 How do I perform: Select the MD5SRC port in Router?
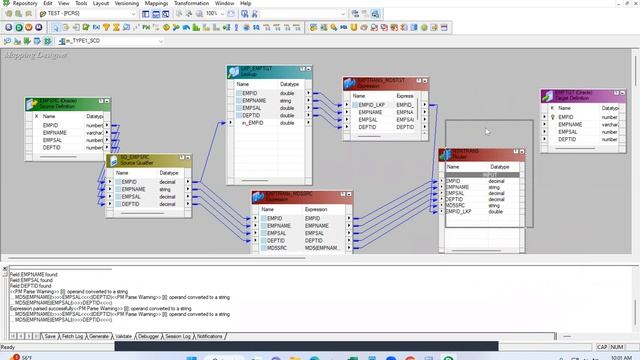pos(456,205)
